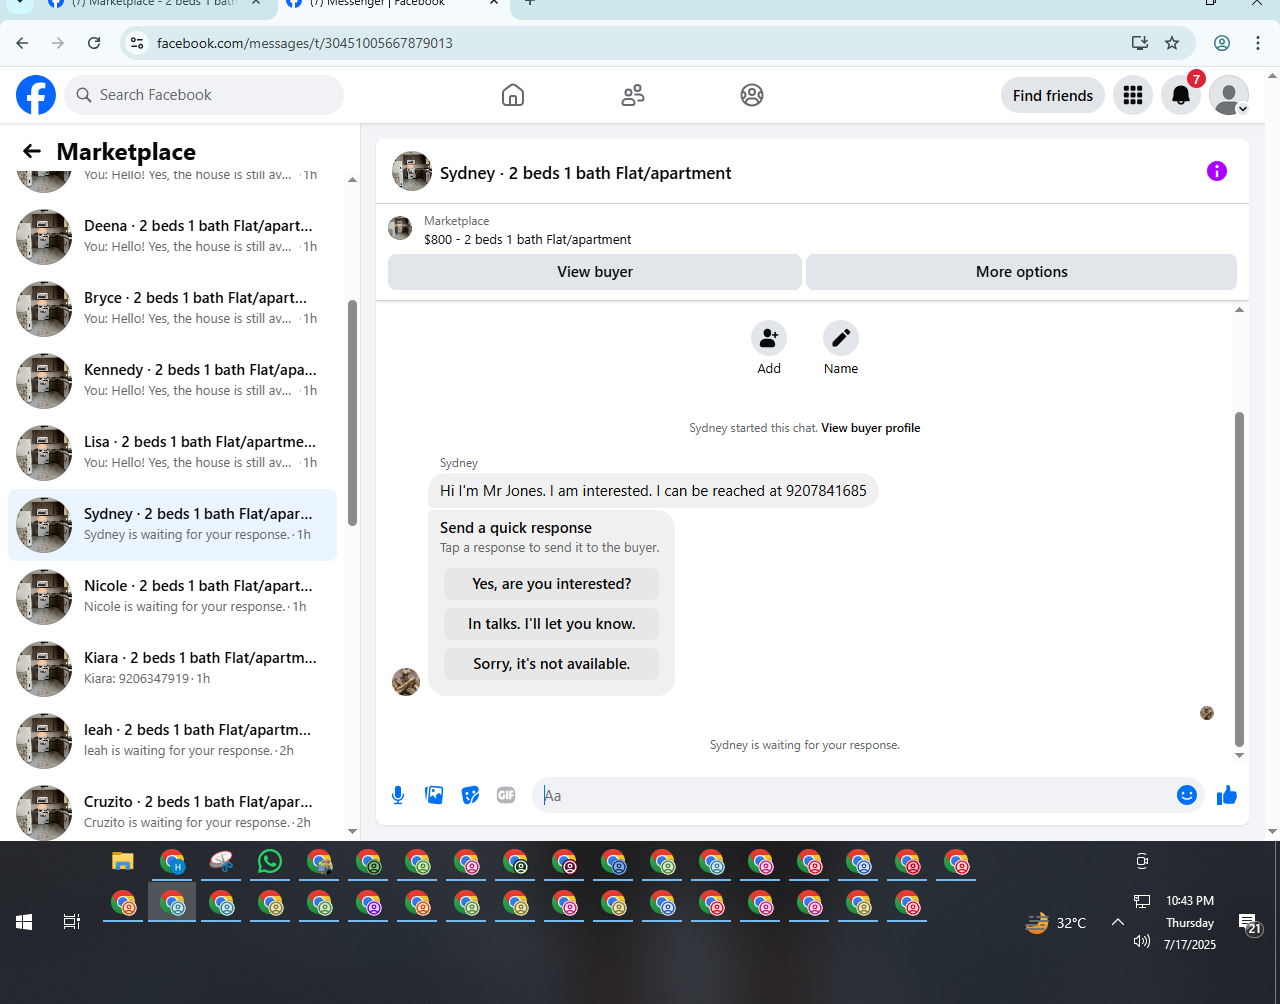Open the Nicole conversation
This screenshot has width=1280, height=1004.
[x=172, y=597]
